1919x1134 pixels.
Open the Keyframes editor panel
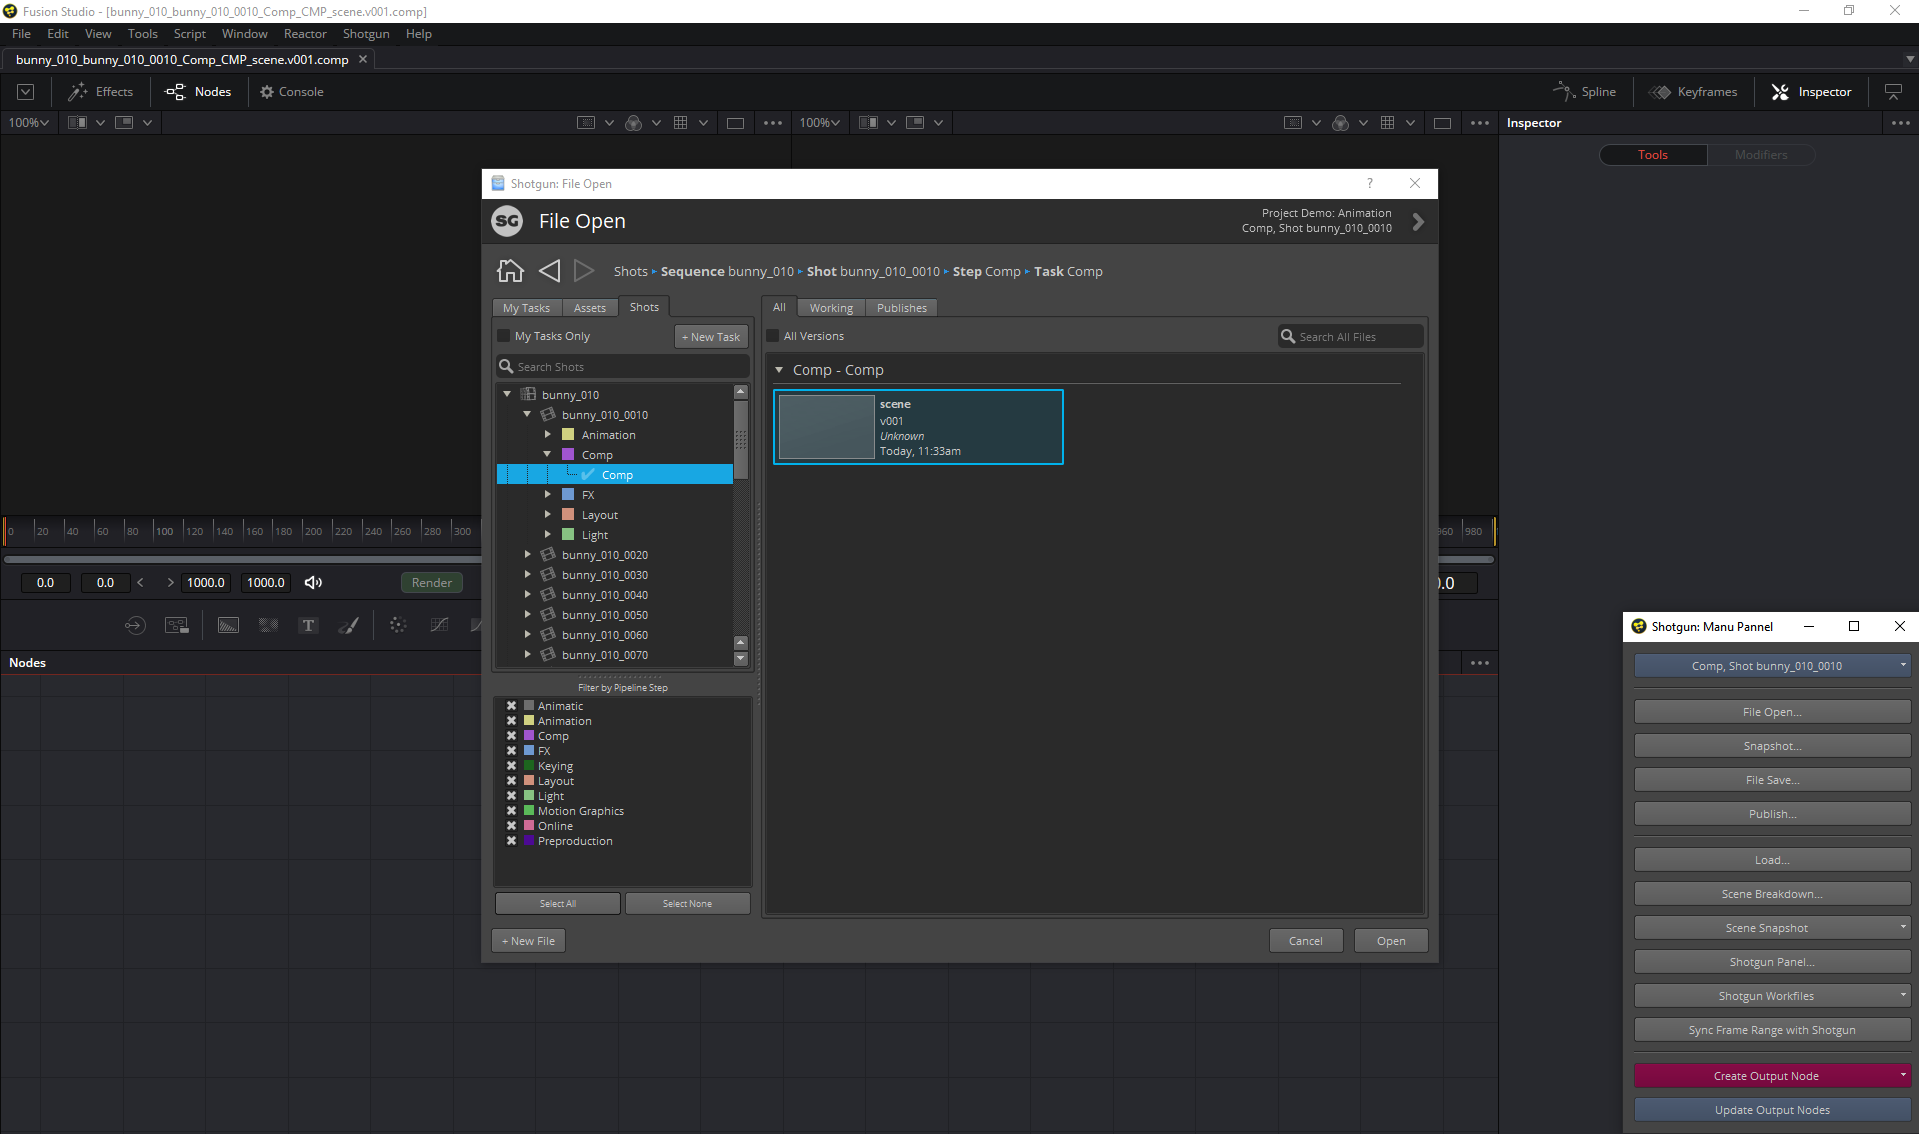tap(1695, 92)
